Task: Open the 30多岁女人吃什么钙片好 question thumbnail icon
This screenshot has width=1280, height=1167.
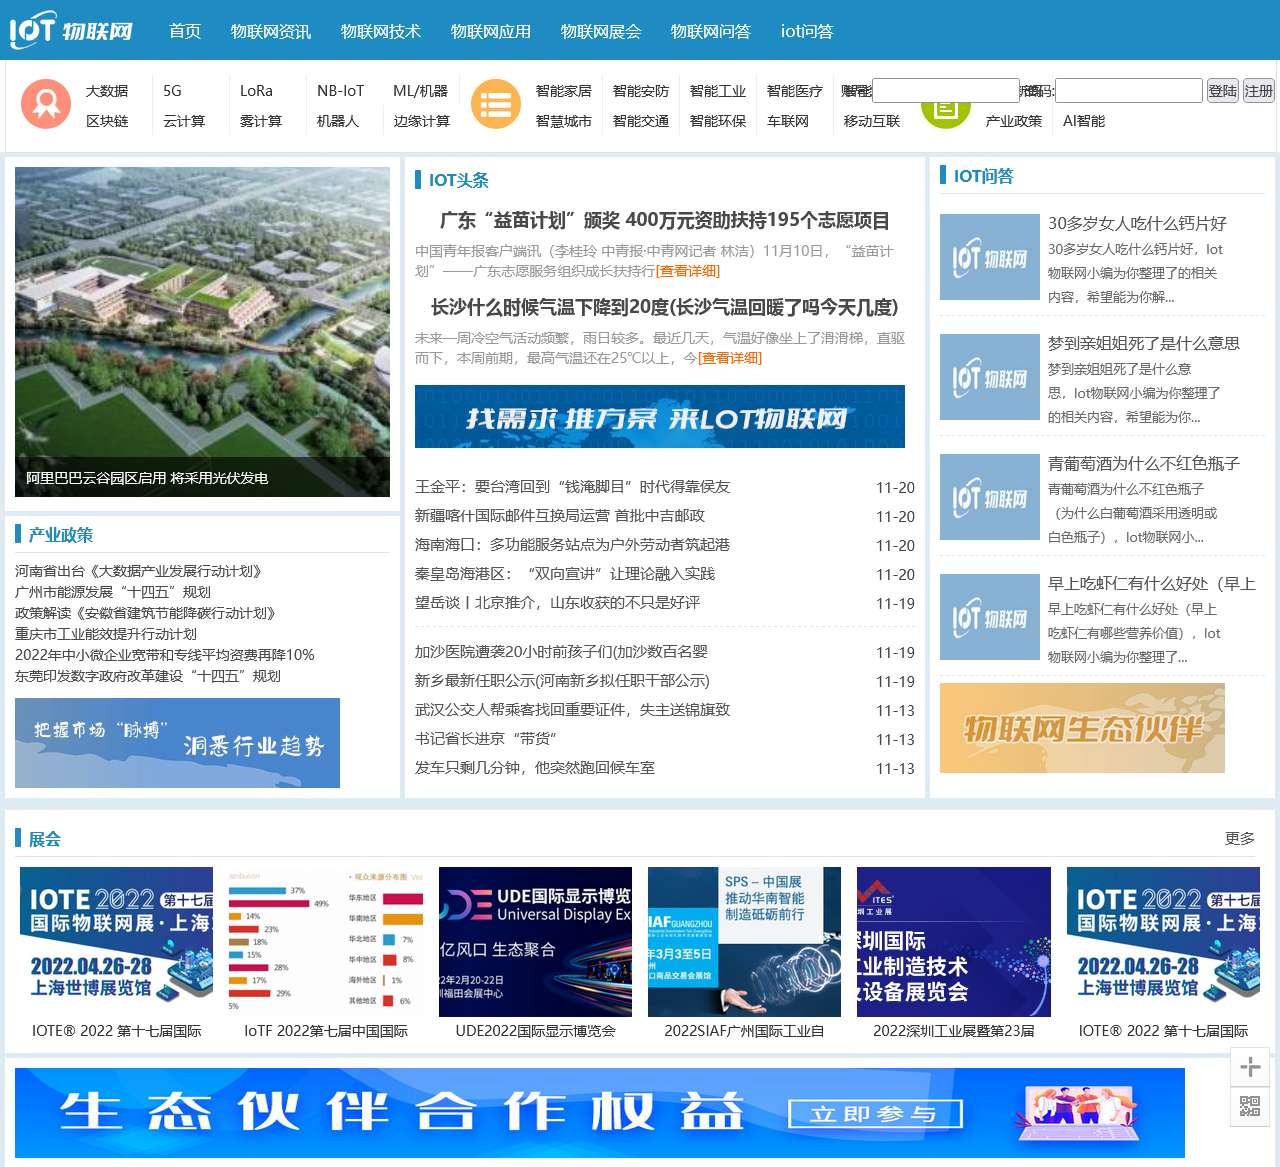Action: tap(990, 258)
